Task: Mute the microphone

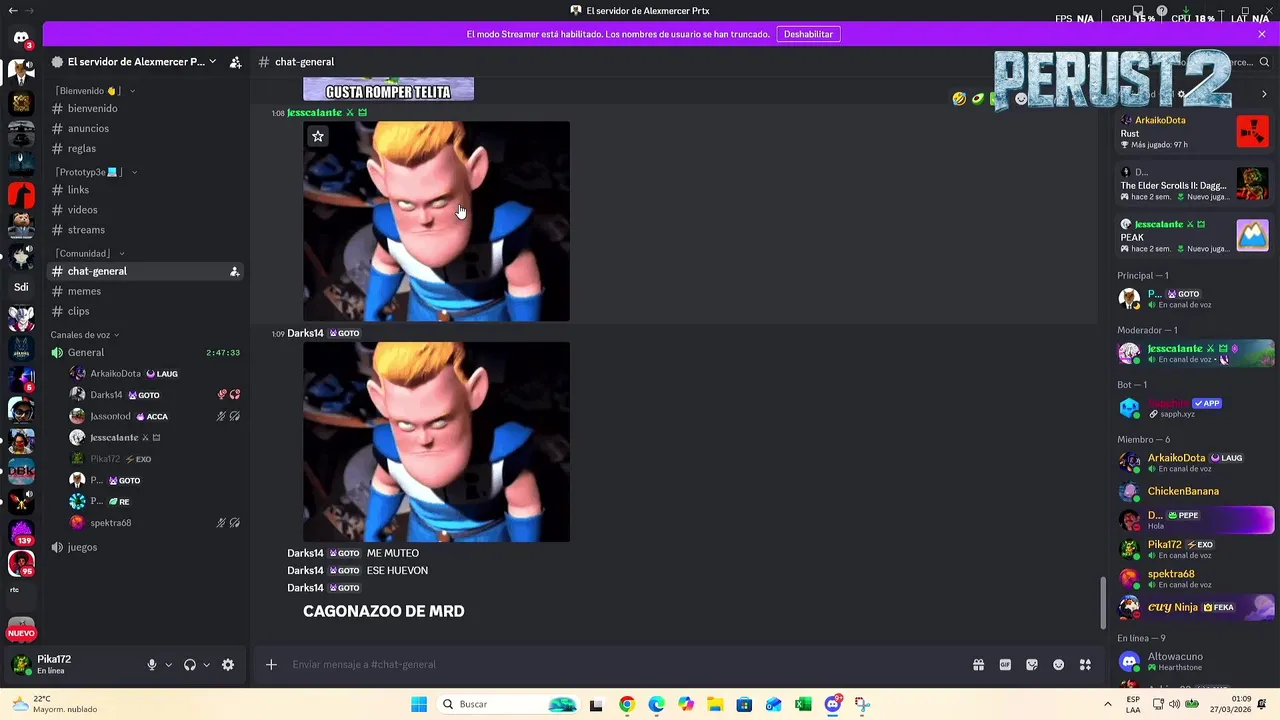Action: (152, 665)
